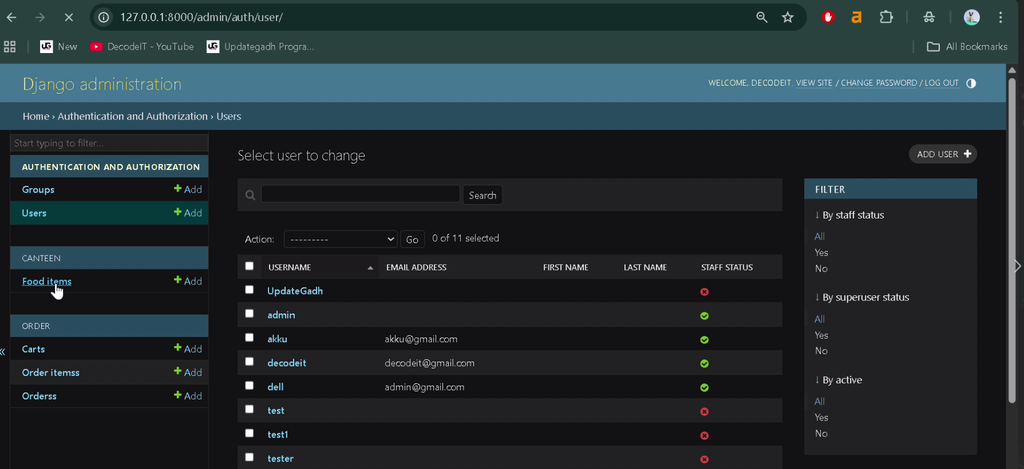Click the VIEW SITE link
The height and width of the screenshot is (469, 1024).
814,83
